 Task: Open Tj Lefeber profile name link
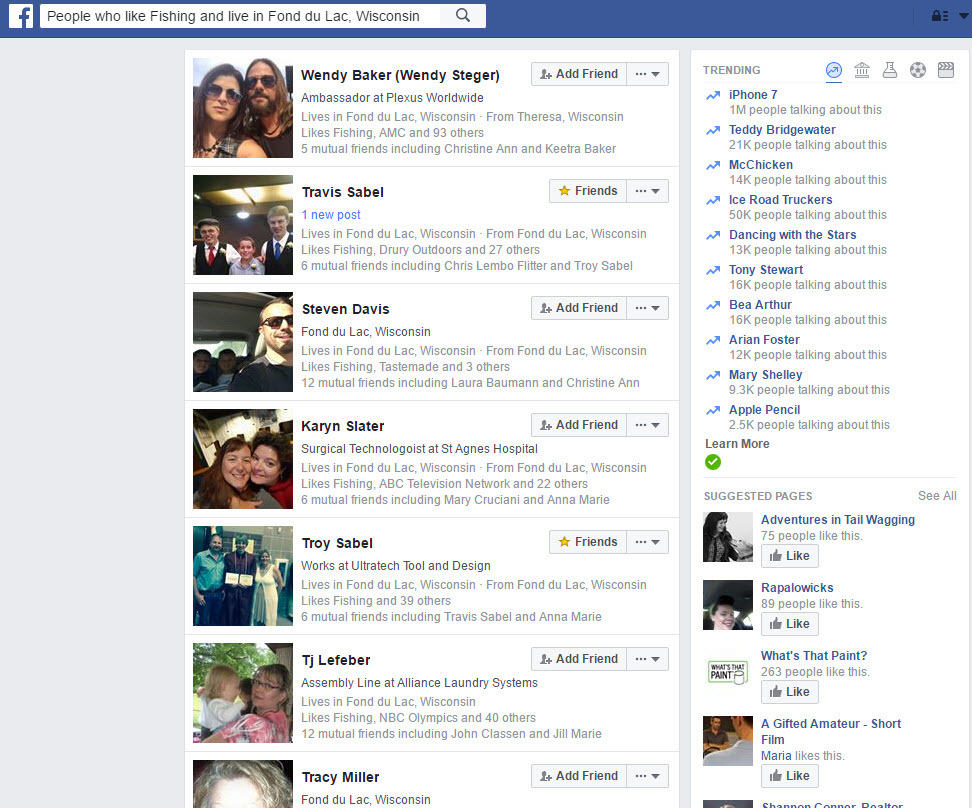(336, 660)
